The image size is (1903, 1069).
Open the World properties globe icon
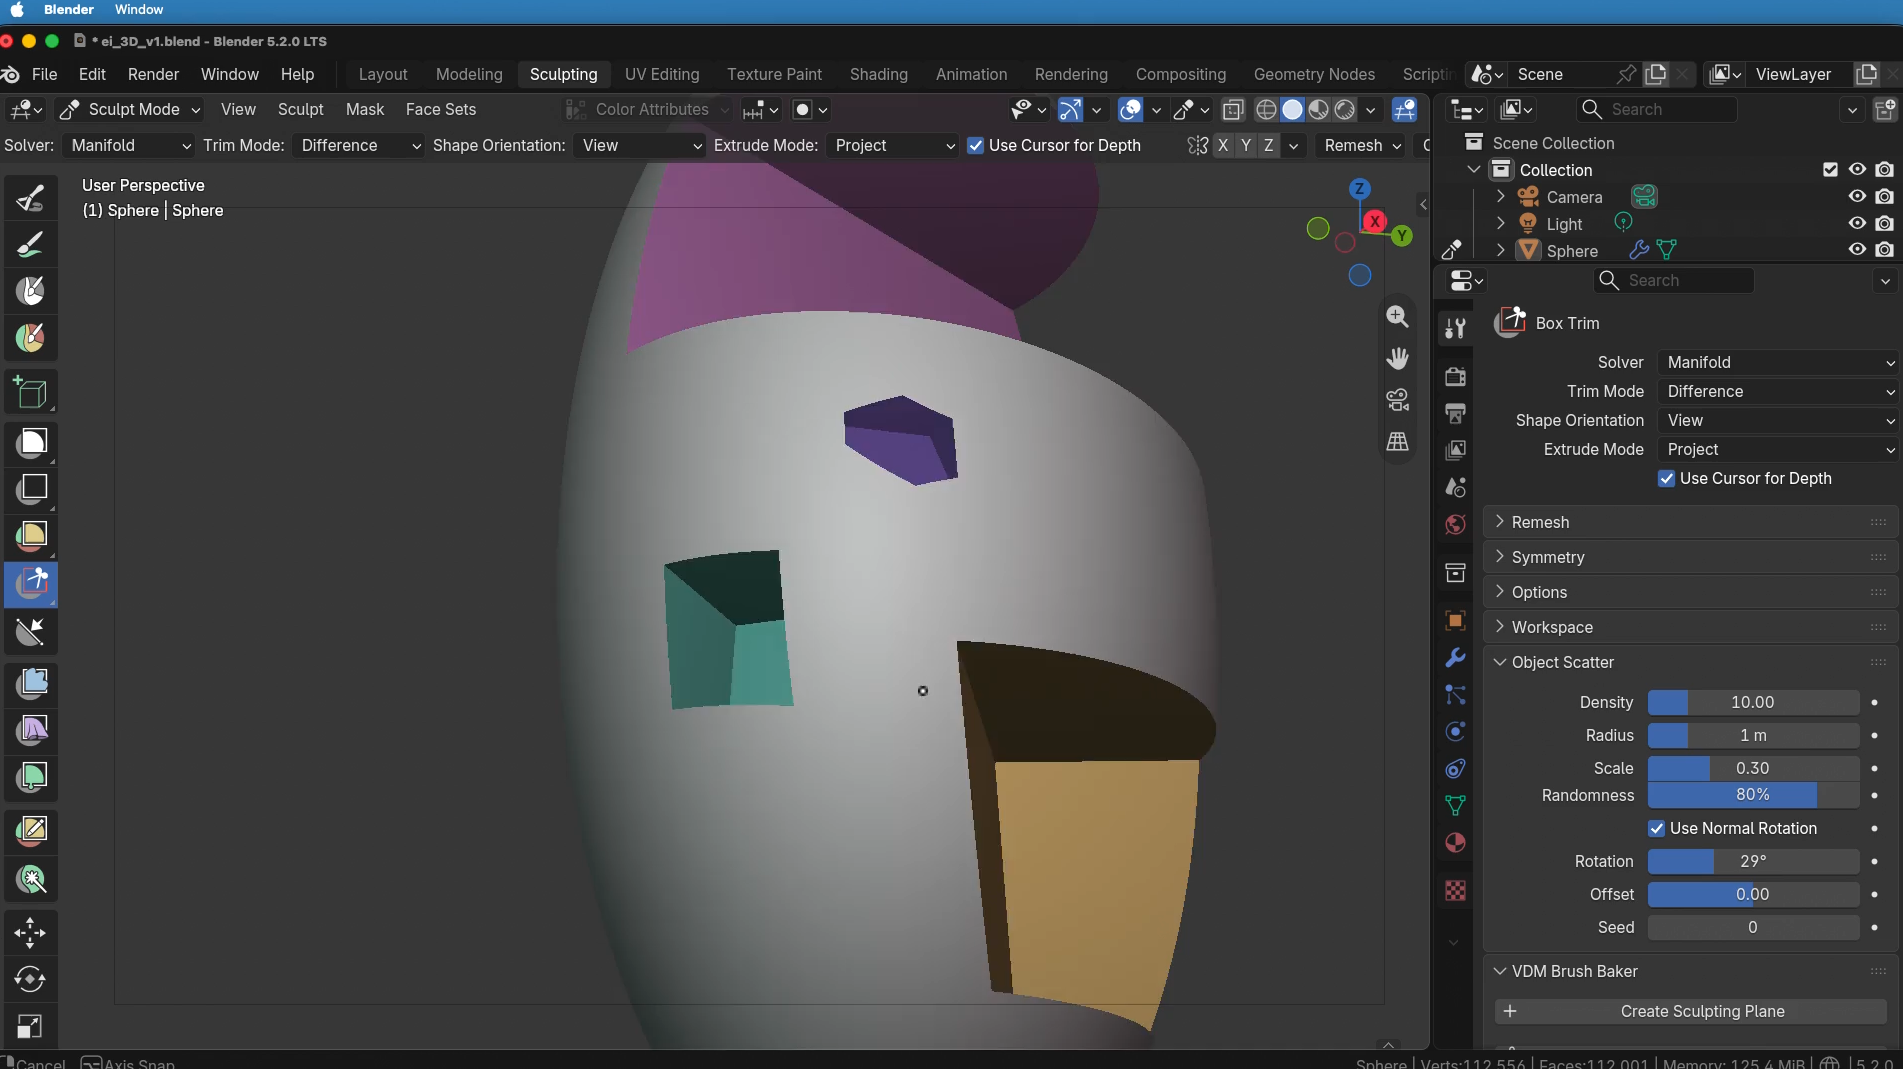1455,524
